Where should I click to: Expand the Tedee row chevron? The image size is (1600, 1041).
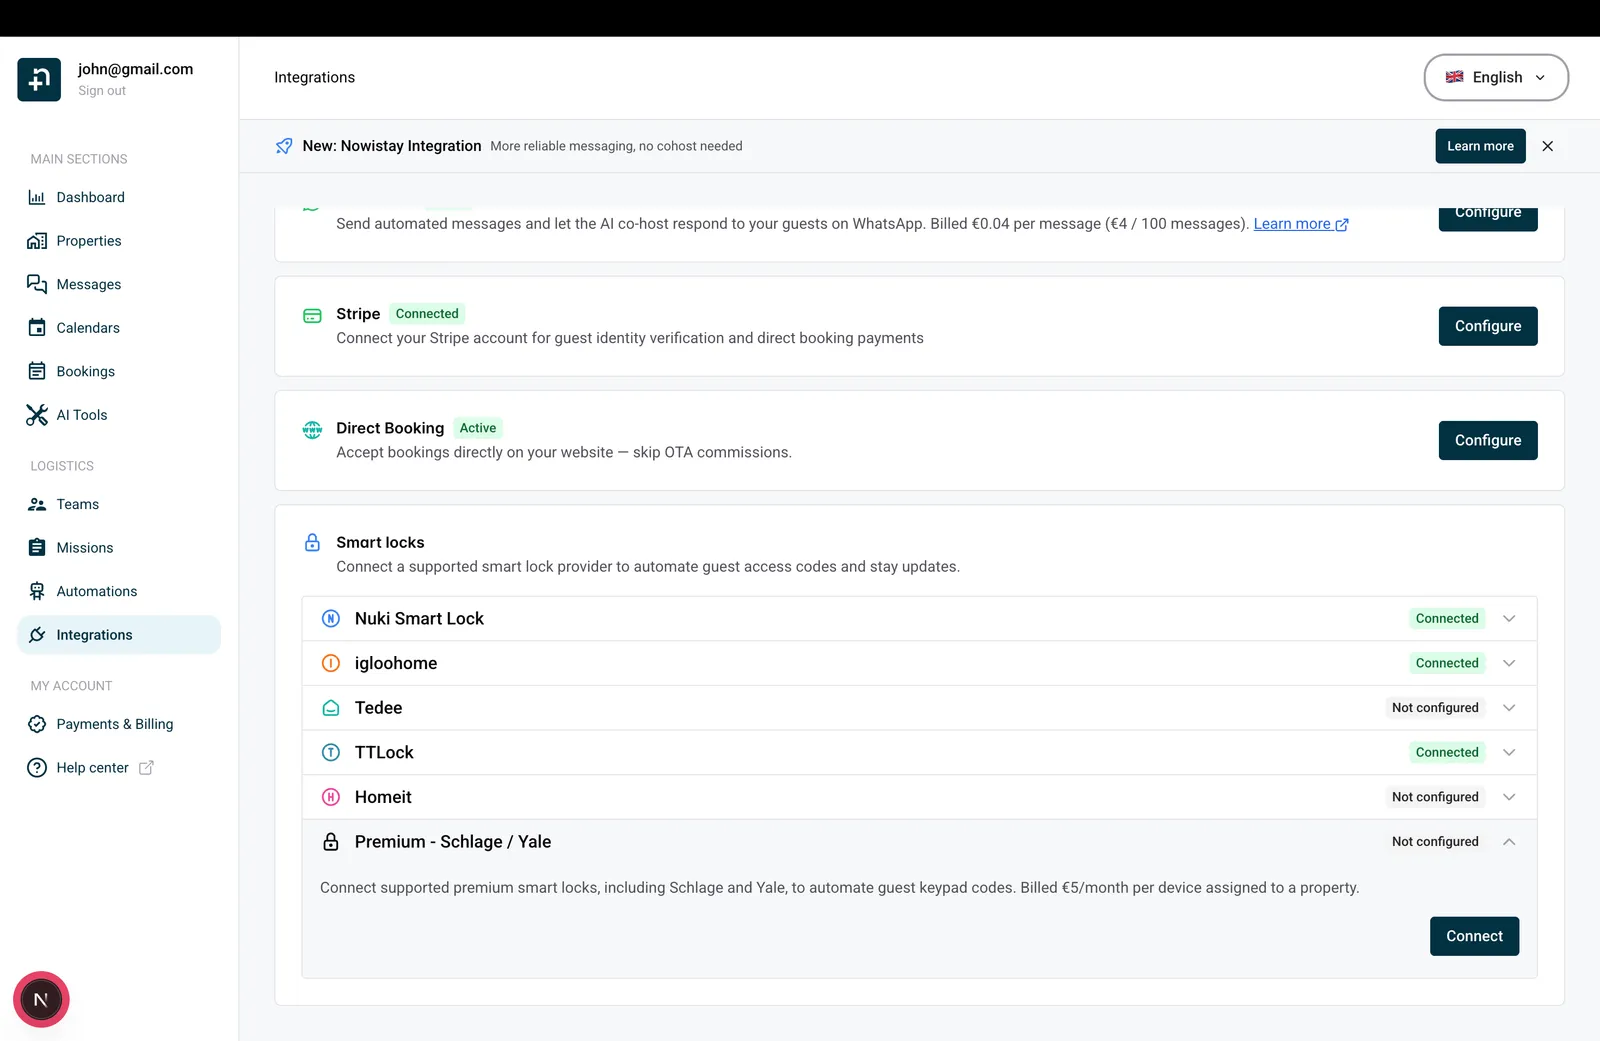[1509, 708]
